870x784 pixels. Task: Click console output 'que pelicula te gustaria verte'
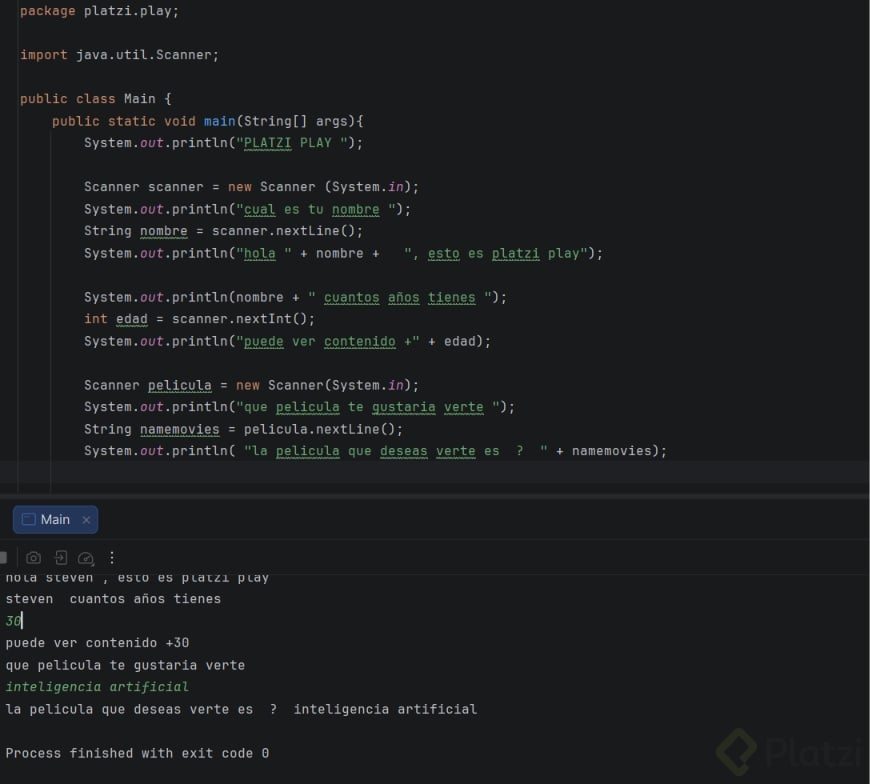tap(125, 665)
